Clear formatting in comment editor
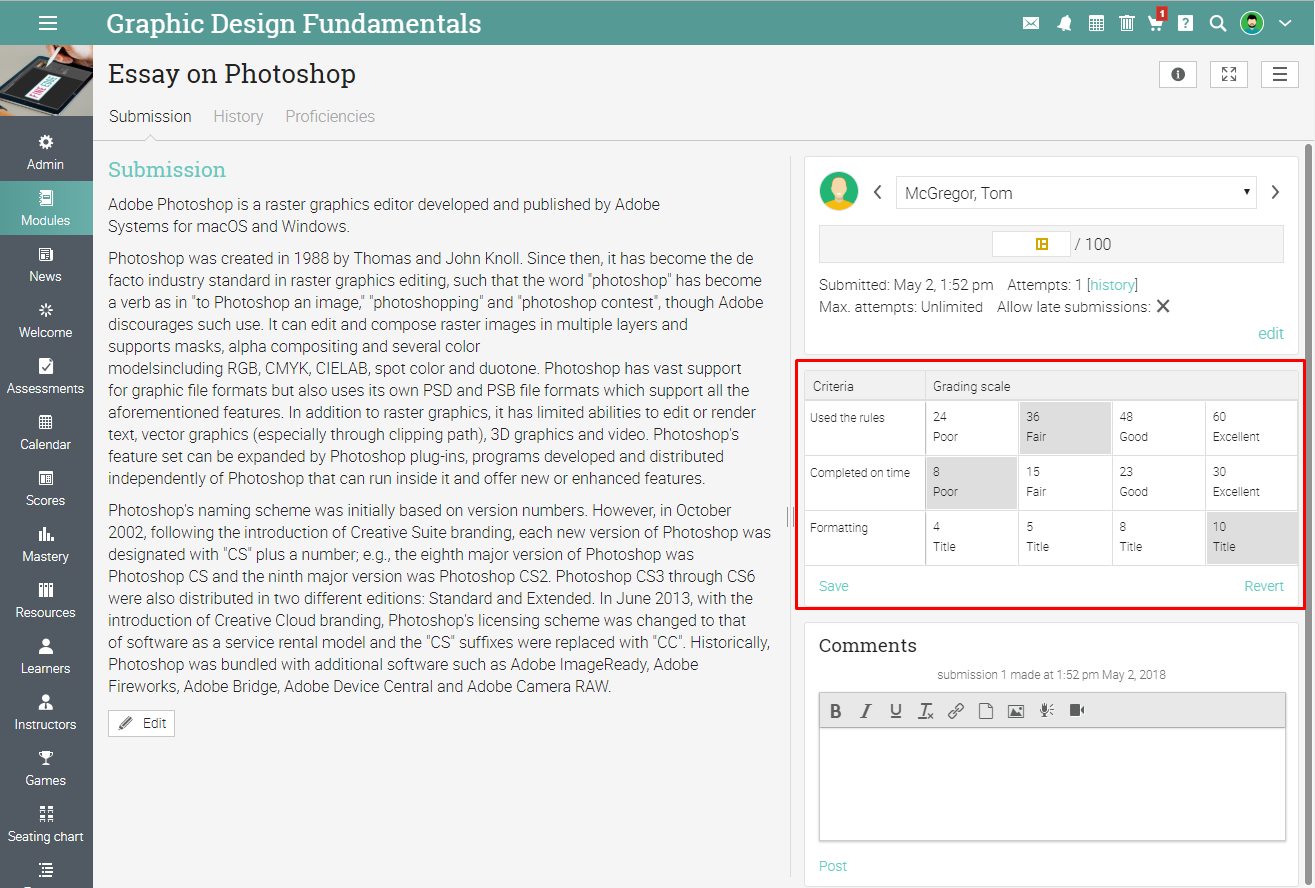The height and width of the screenshot is (888, 1315). coord(926,711)
